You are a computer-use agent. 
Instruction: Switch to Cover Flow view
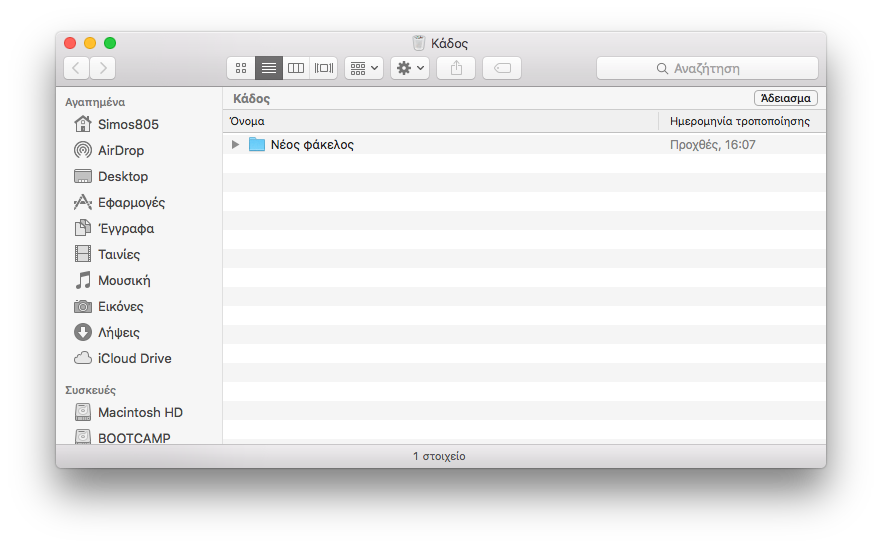(x=323, y=68)
